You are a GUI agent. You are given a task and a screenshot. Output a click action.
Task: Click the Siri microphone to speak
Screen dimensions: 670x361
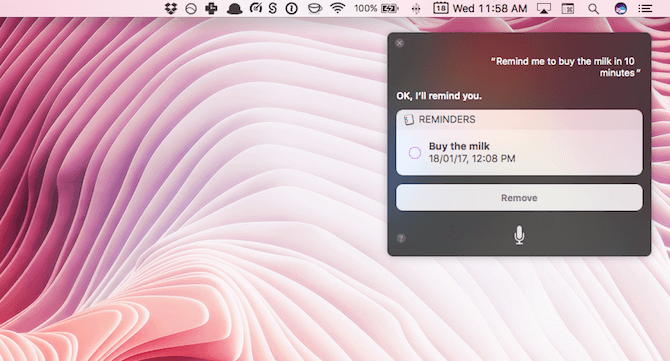519,235
